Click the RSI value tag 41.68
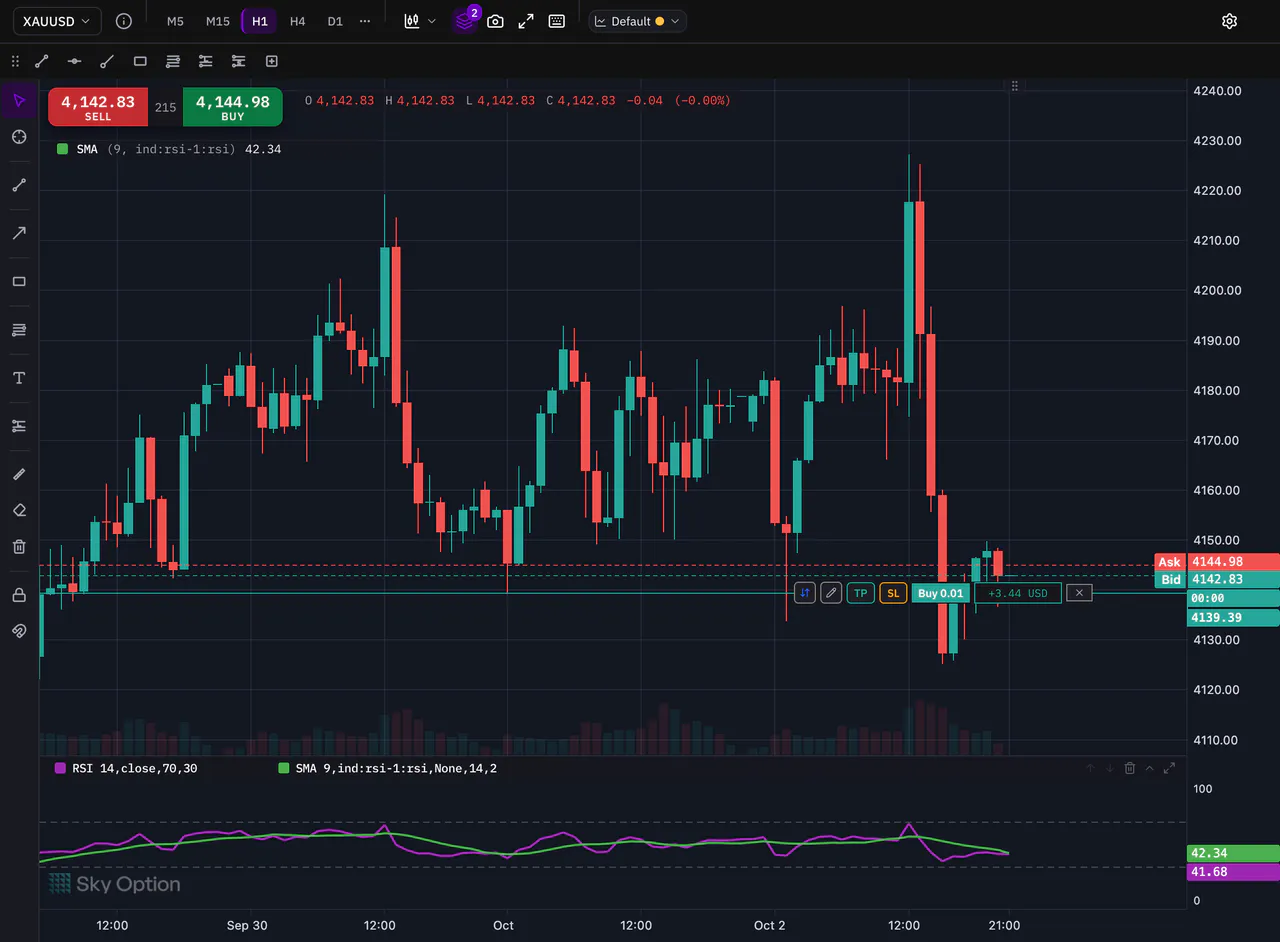This screenshot has height=942, width=1280. tap(1233, 872)
